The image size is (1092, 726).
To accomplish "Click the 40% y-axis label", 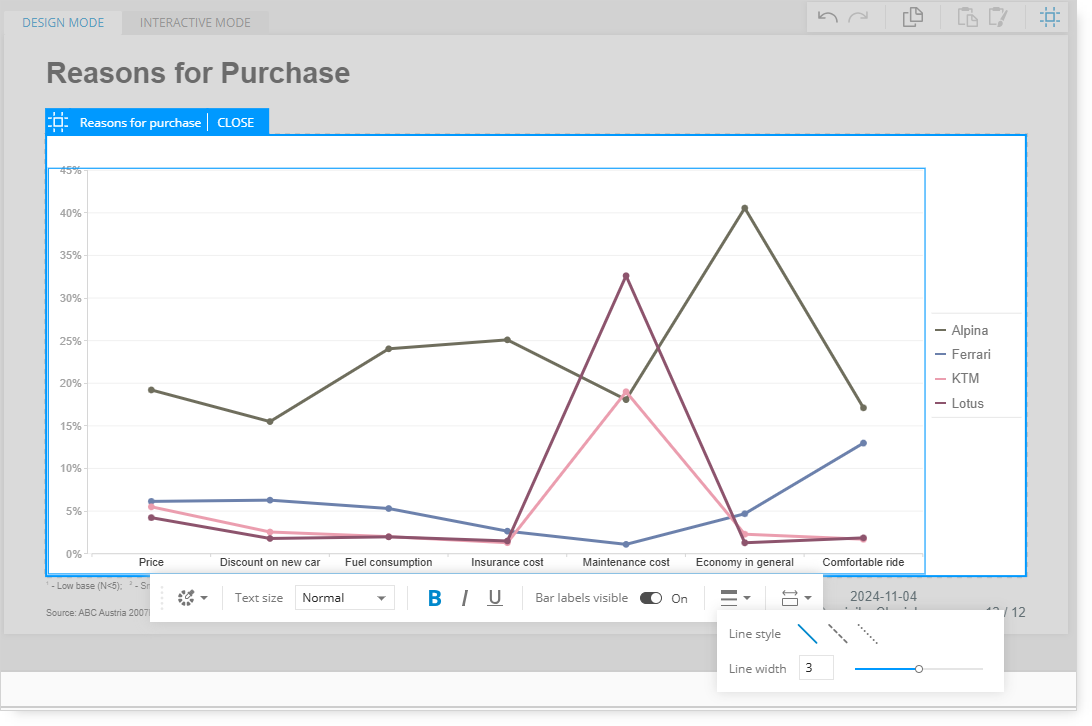I will [x=70, y=213].
